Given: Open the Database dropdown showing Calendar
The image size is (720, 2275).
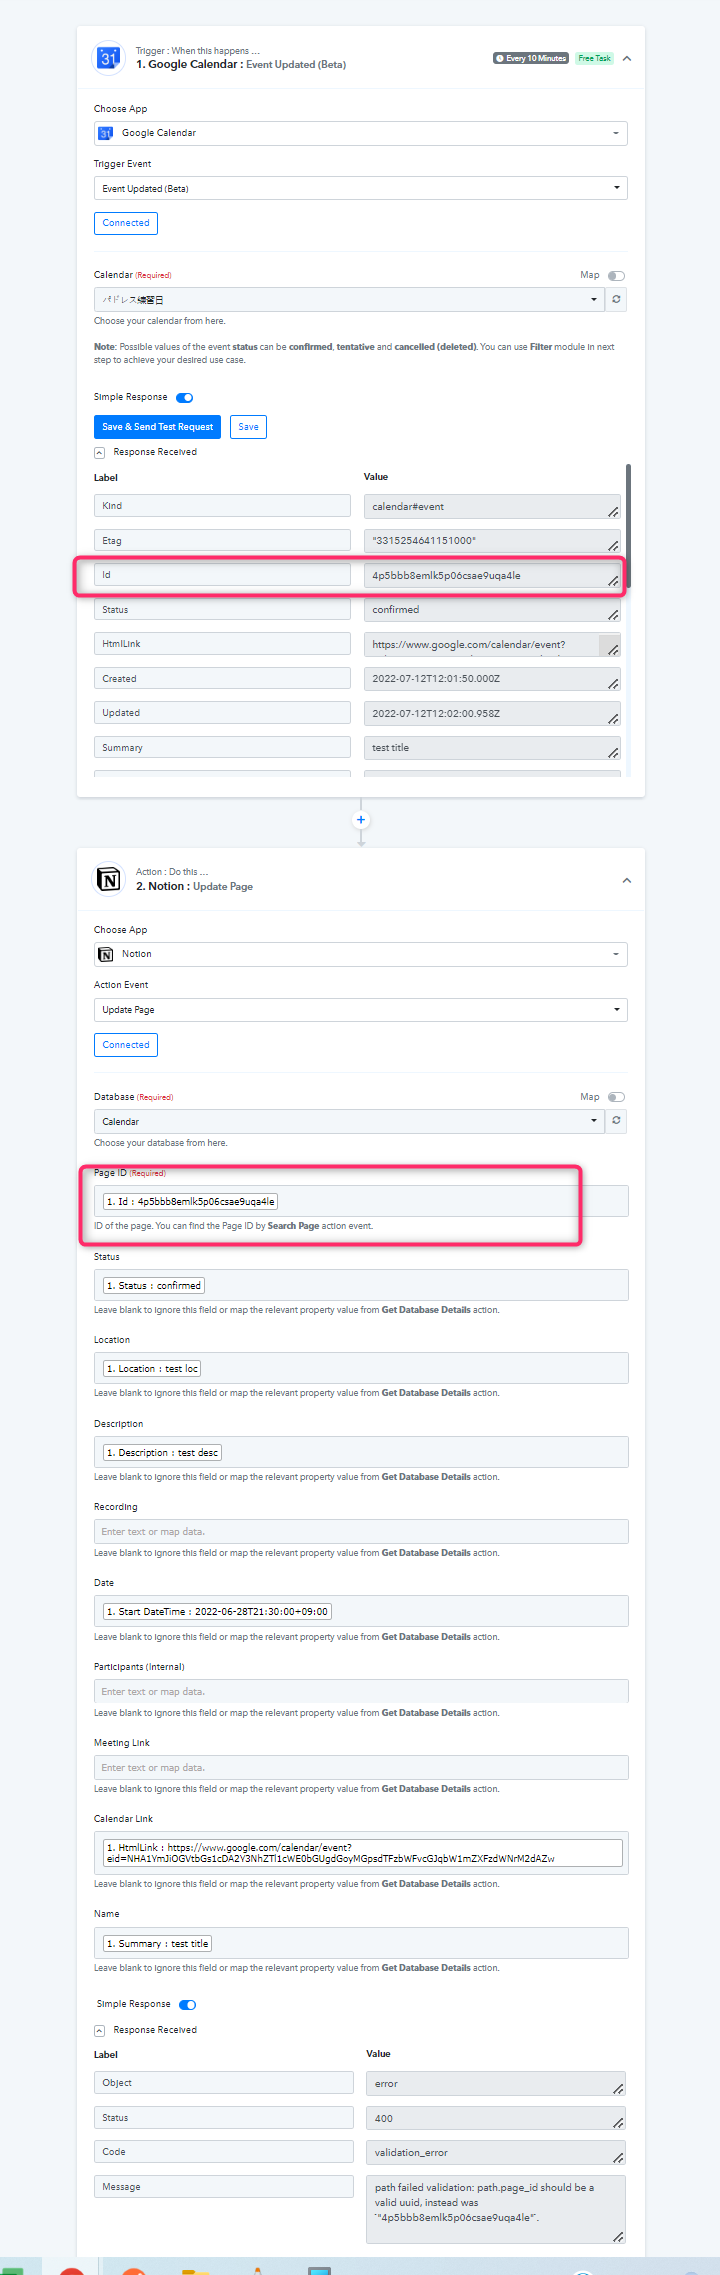Looking at the screenshot, I should pos(349,1121).
